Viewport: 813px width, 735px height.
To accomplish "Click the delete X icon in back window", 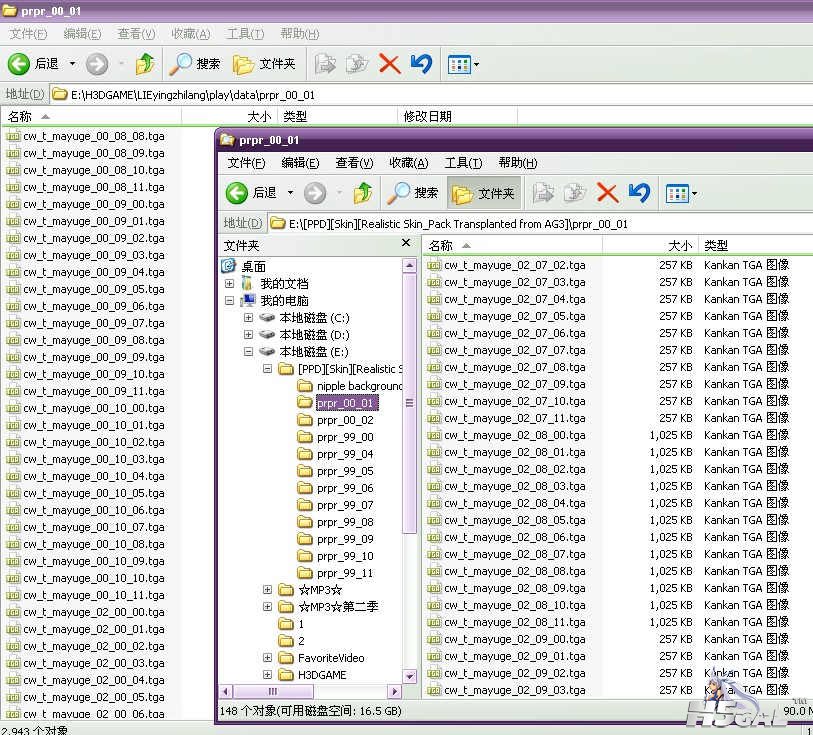I will pos(389,64).
